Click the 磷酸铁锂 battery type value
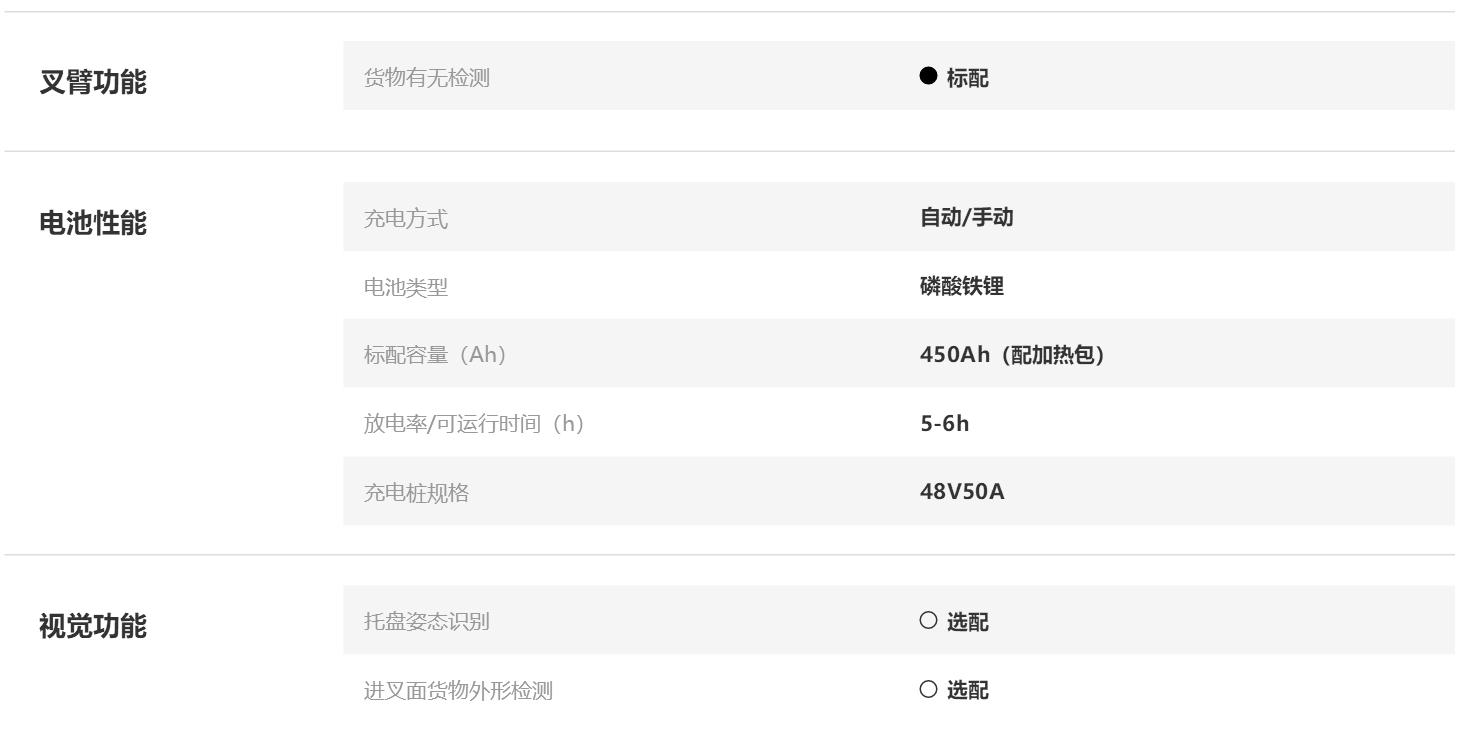 tap(961, 286)
